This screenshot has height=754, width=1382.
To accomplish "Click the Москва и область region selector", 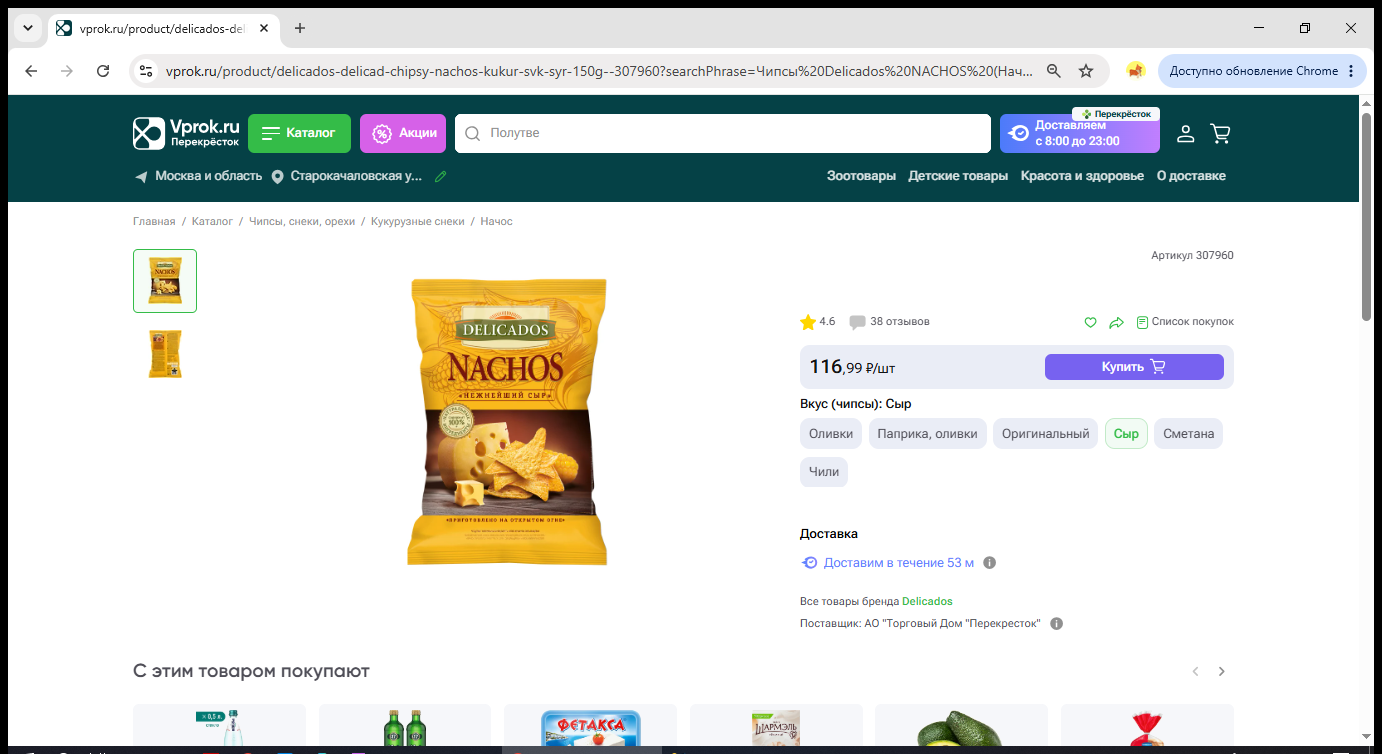I will (x=208, y=176).
